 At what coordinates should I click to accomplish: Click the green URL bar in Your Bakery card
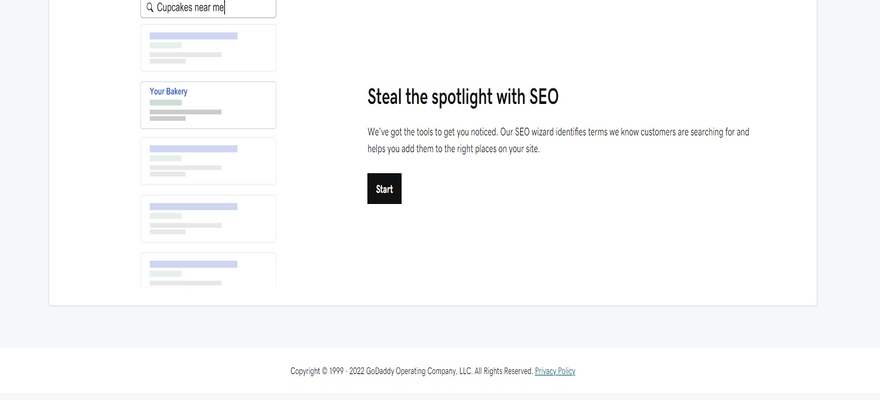coord(166,102)
